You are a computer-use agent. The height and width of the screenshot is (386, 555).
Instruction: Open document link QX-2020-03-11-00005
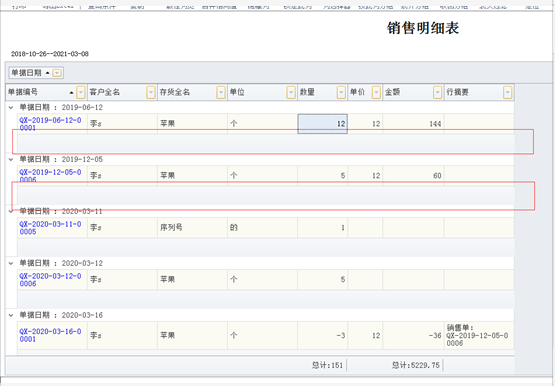[50, 228]
